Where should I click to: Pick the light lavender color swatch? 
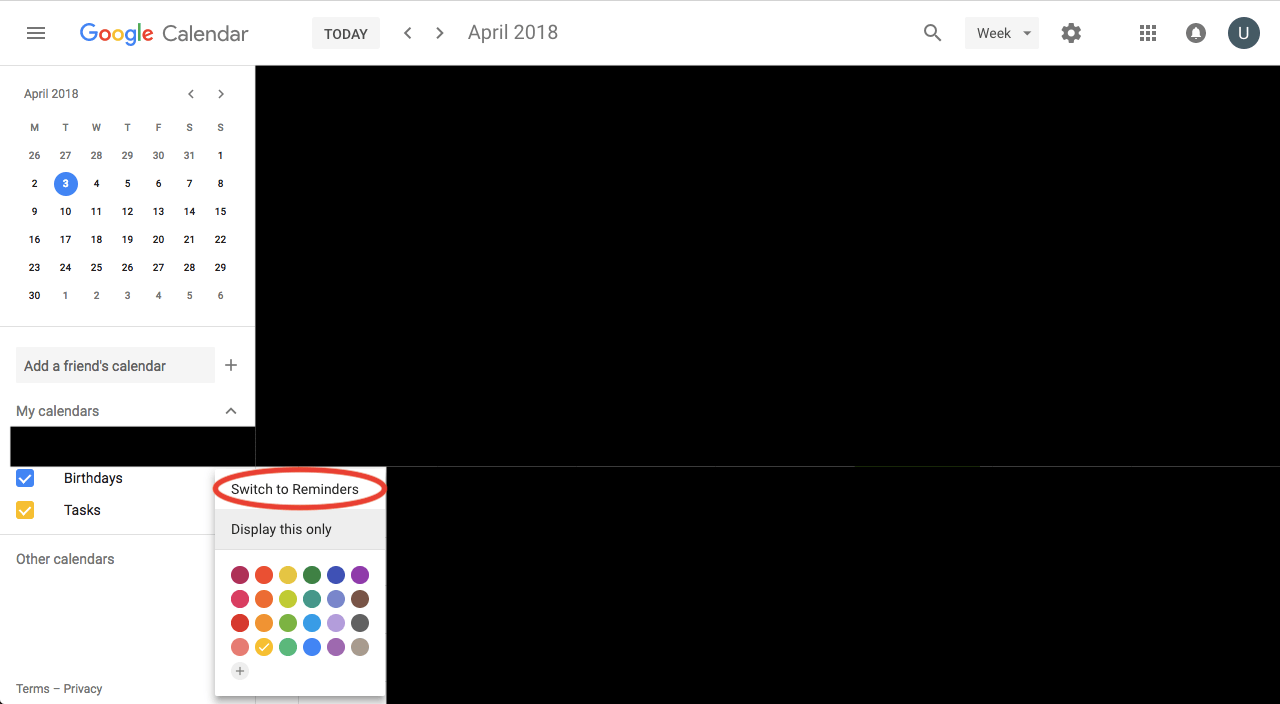336,623
